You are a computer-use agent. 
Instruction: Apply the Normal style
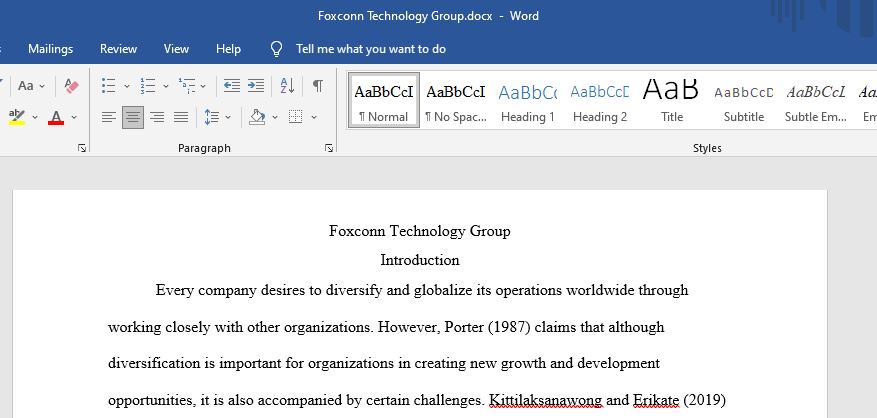pos(384,101)
